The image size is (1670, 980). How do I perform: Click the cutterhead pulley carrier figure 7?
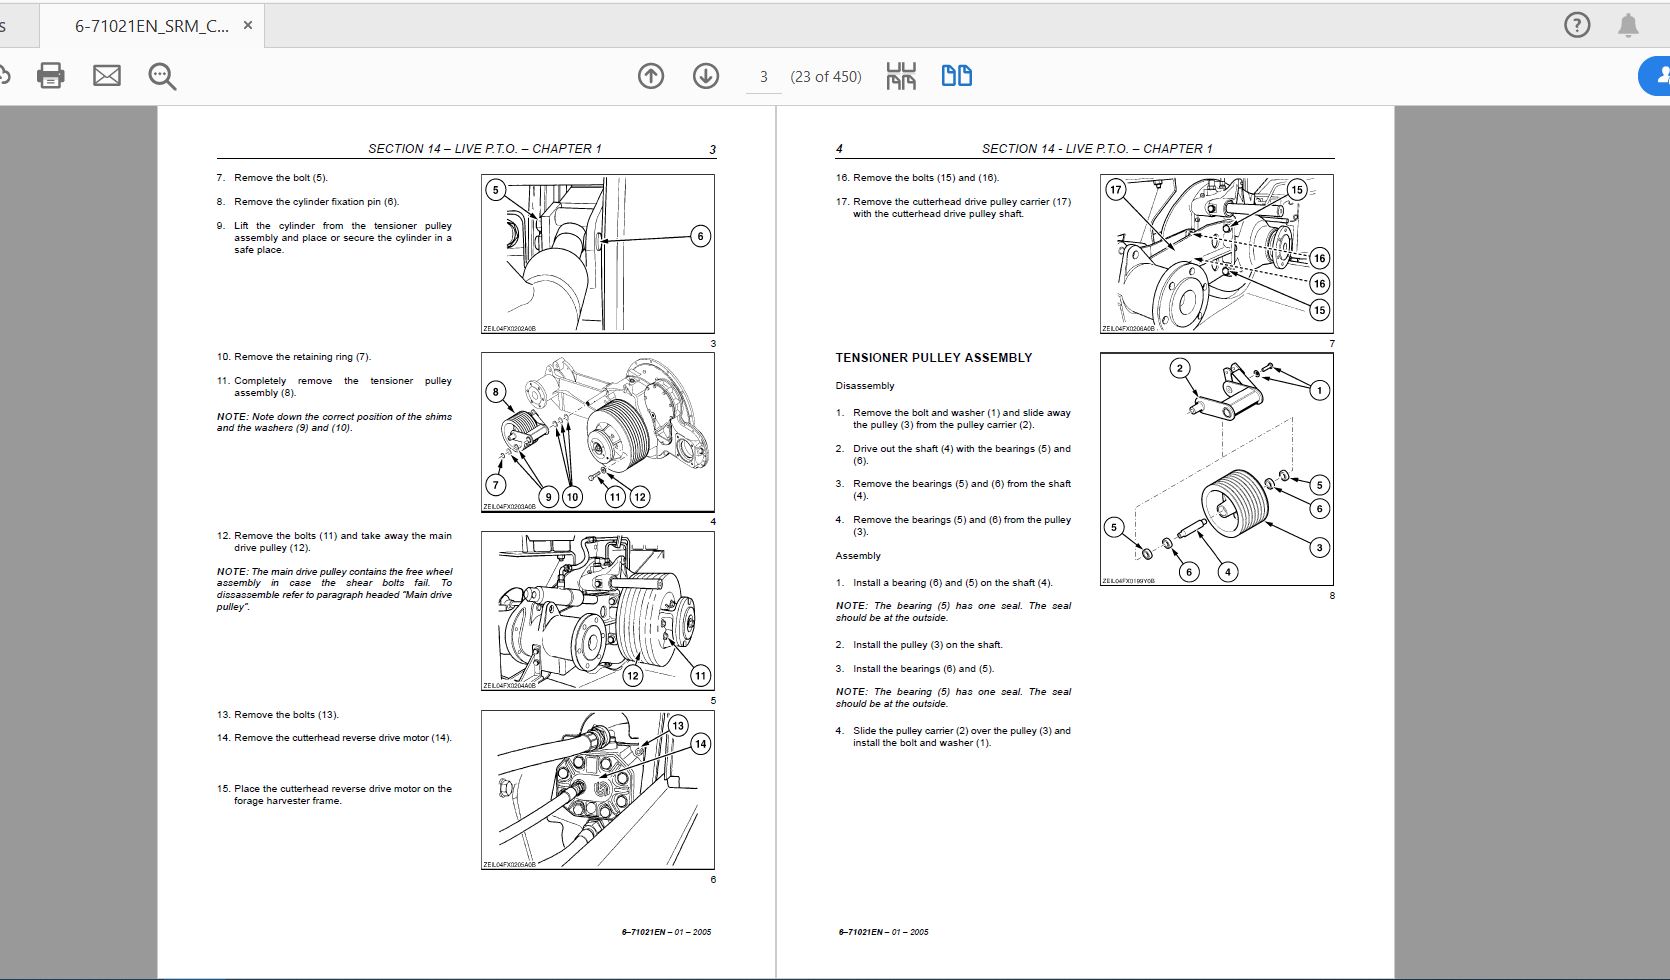[x=1217, y=254]
